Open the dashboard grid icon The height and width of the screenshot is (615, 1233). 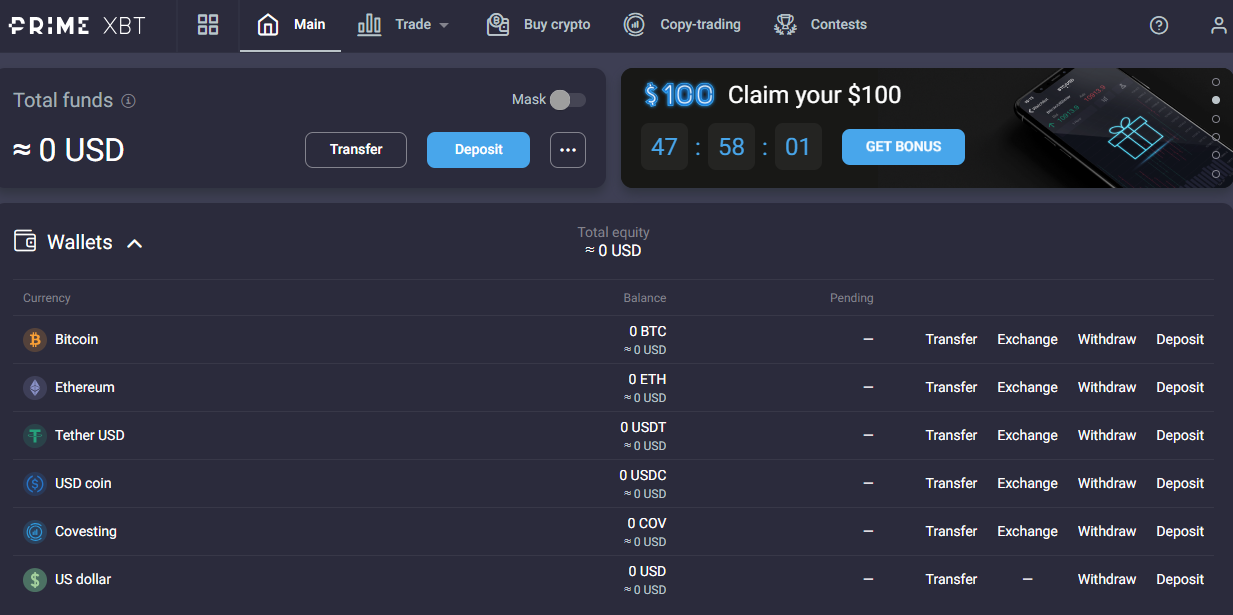click(208, 25)
